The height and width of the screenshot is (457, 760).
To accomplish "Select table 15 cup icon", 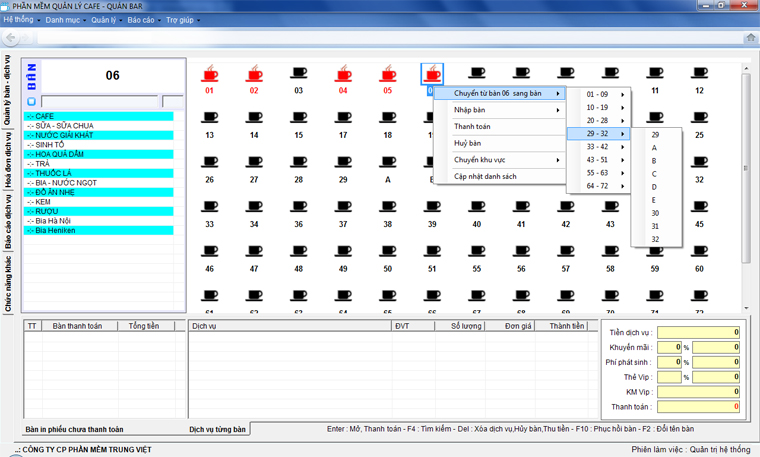I will [299, 118].
